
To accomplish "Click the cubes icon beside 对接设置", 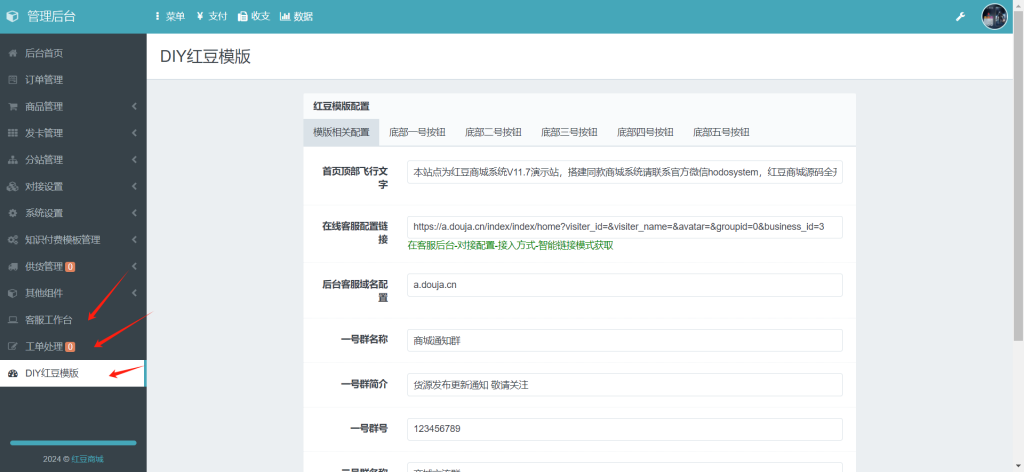I will 12,187.
